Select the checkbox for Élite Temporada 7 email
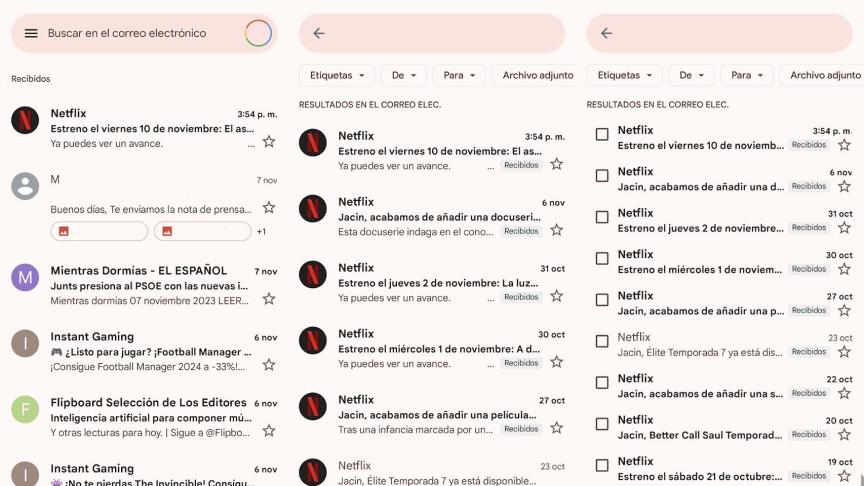 602,341
